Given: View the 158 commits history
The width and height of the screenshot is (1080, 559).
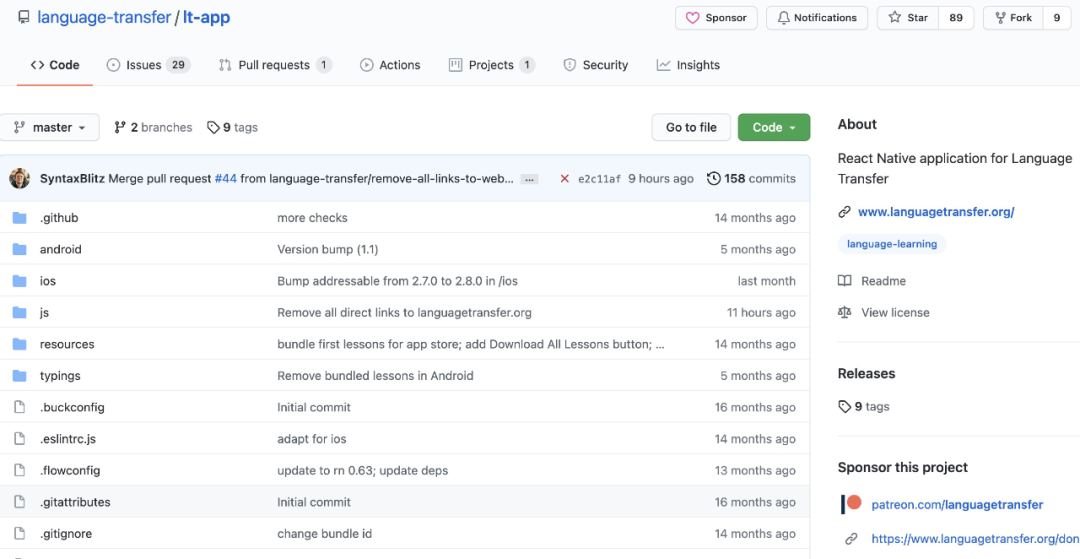Looking at the screenshot, I should pos(751,179).
